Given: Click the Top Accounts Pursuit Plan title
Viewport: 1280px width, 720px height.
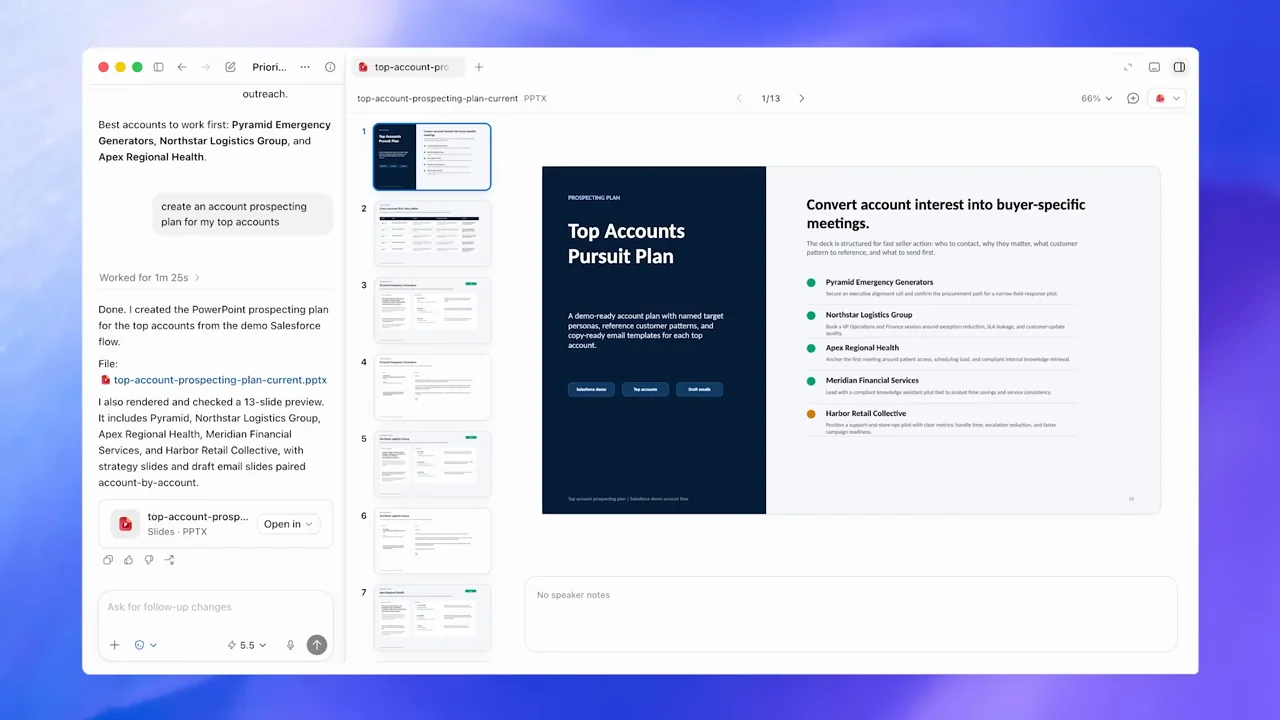Looking at the screenshot, I should (x=626, y=243).
